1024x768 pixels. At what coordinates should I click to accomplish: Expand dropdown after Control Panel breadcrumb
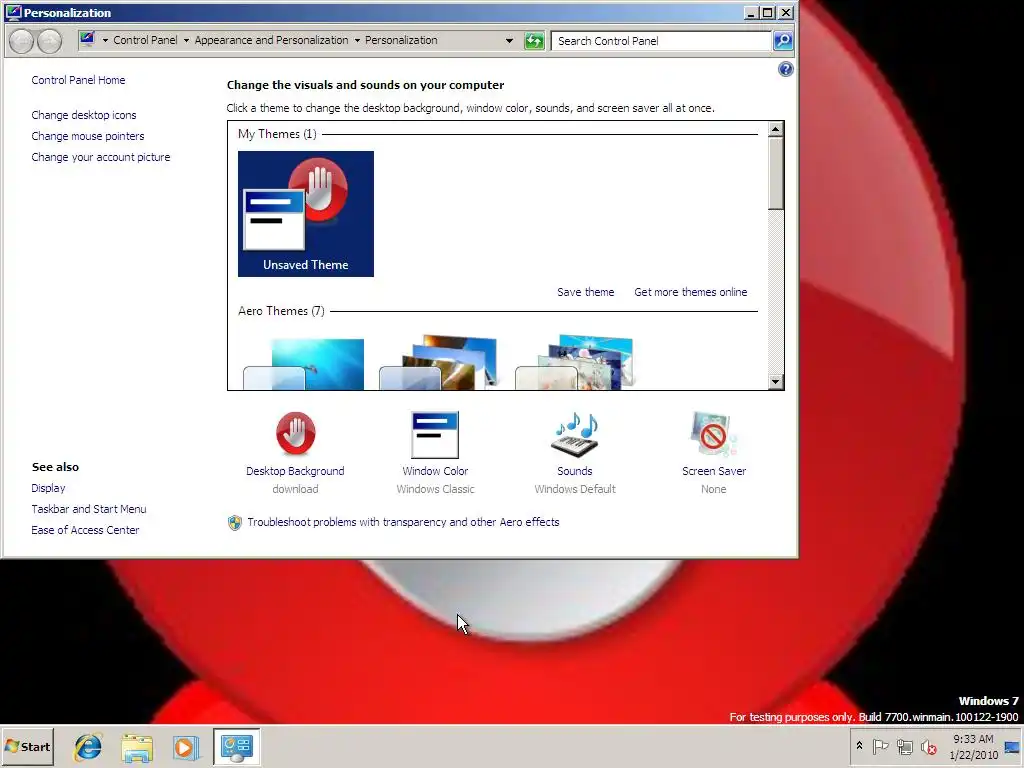coord(186,40)
